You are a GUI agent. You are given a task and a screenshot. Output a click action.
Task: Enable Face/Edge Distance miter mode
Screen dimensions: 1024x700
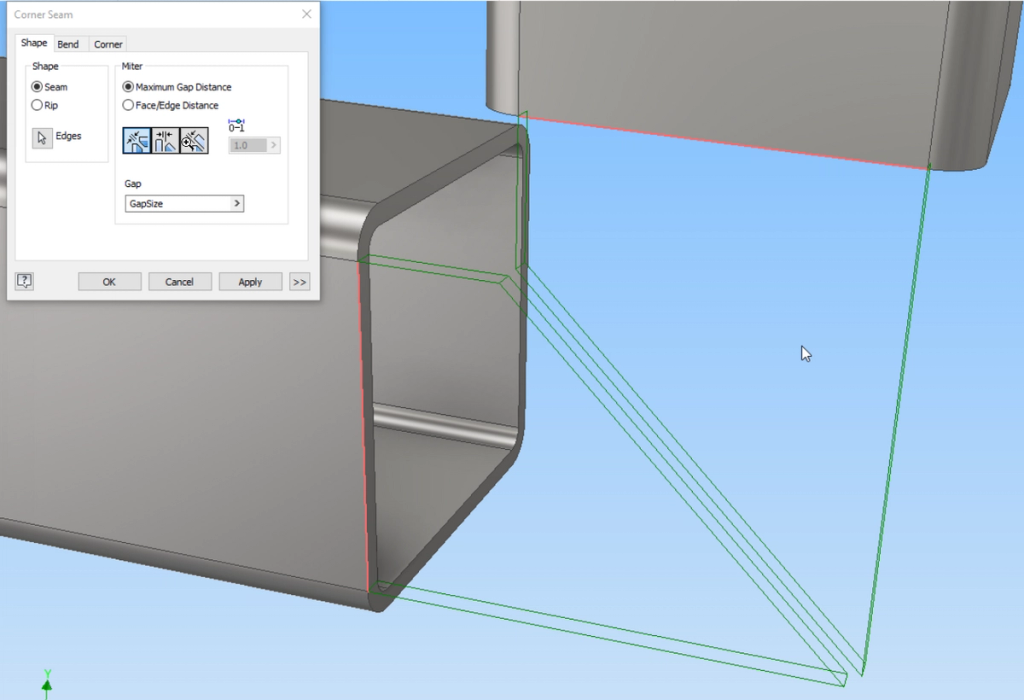pos(128,105)
